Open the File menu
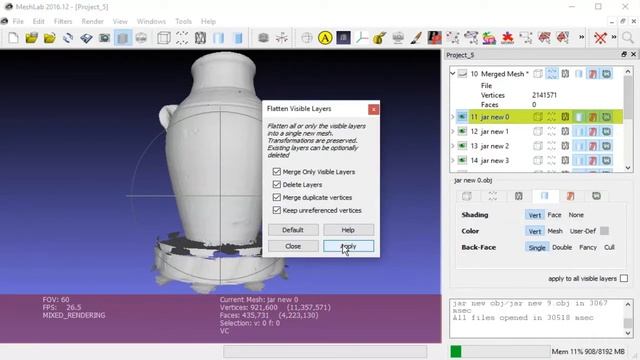Screen dimensions: 640x360 click(18, 21)
